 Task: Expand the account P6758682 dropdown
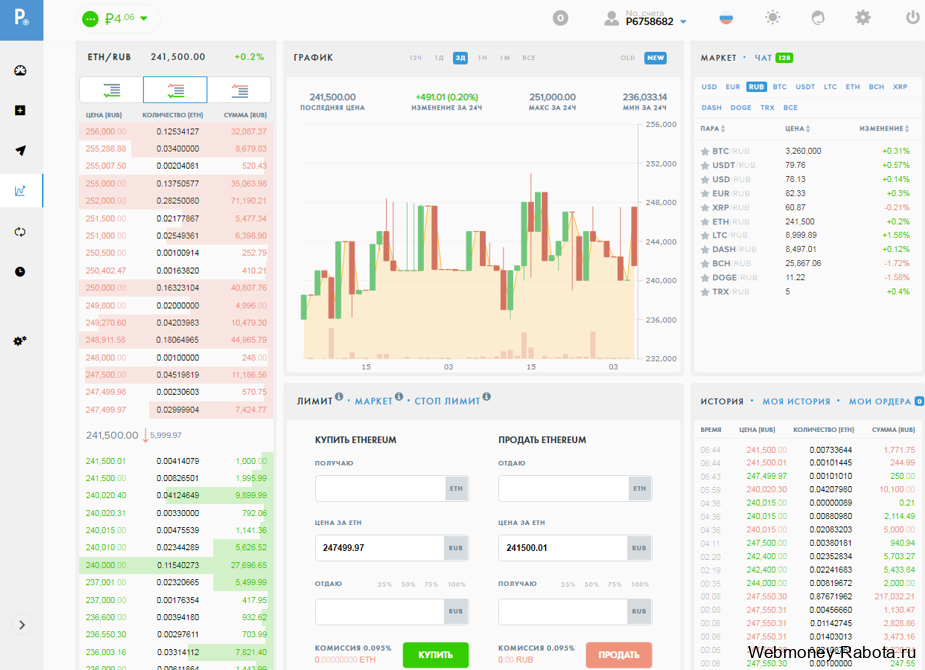(683, 22)
